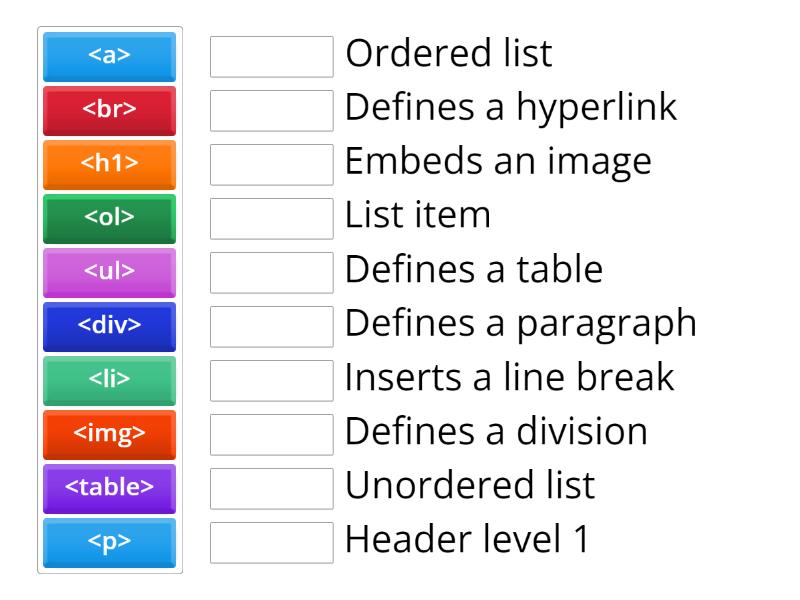The height and width of the screenshot is (600, 800).
Task: Select the green <ol> tag tile
Action: coord(109,219)
